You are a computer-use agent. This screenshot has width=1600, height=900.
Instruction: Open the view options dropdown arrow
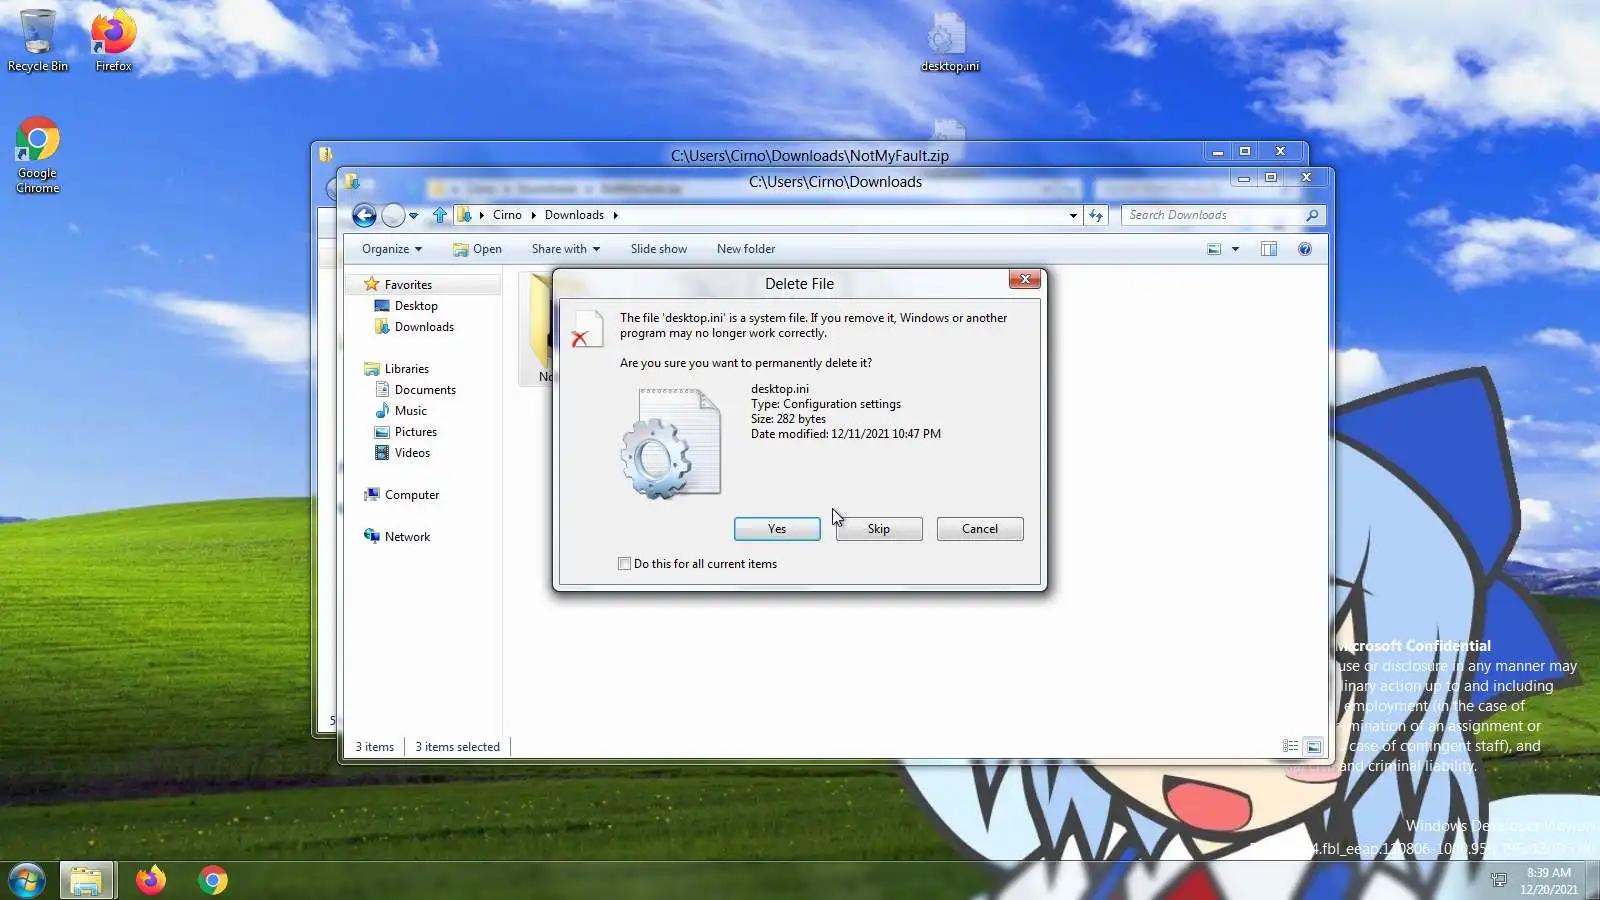tap(1235, 249)
